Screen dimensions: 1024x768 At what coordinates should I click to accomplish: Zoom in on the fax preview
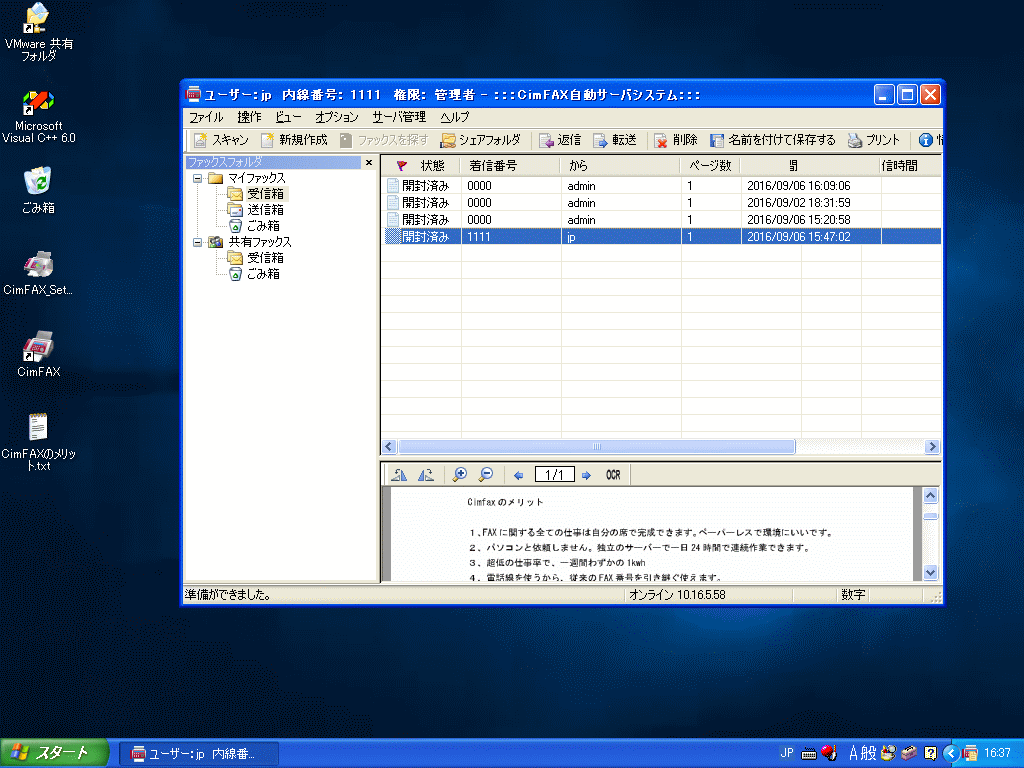(x=460, y=475)
